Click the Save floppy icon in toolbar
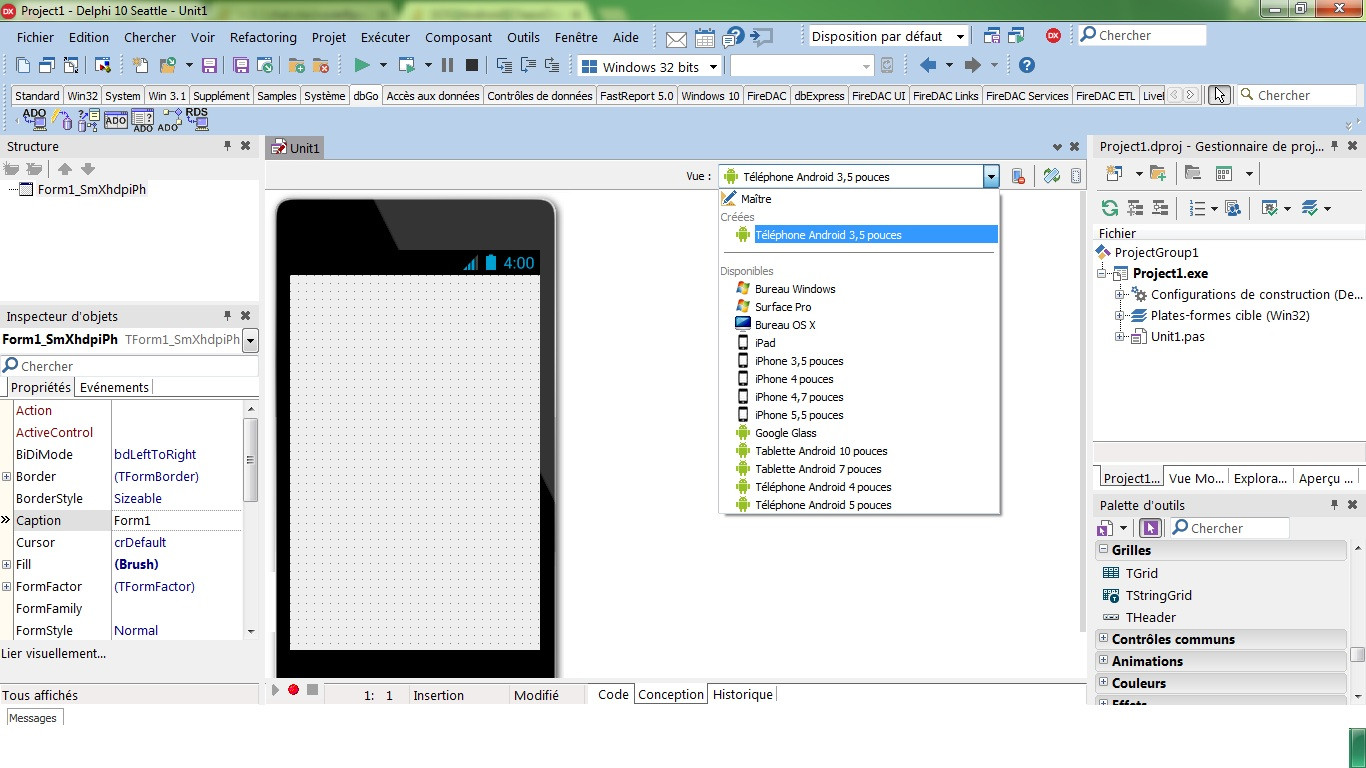This screenshot has height=768, width=1366. tap(209, 65)
